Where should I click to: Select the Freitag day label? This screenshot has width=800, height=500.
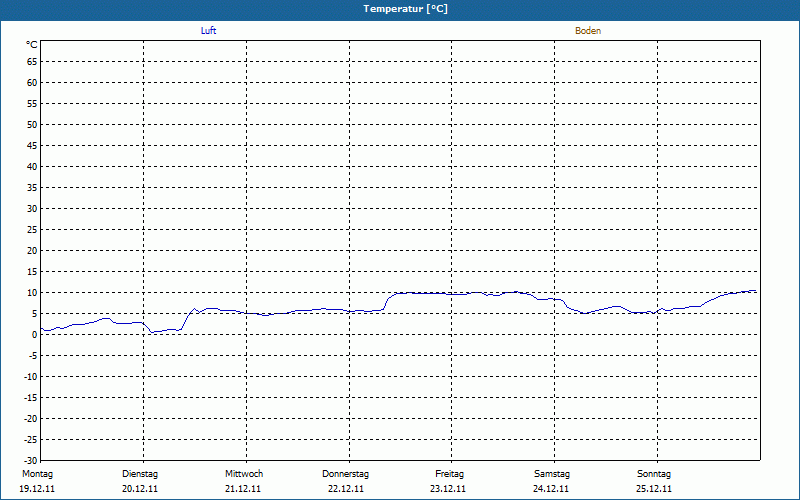(x=449, y=474)
